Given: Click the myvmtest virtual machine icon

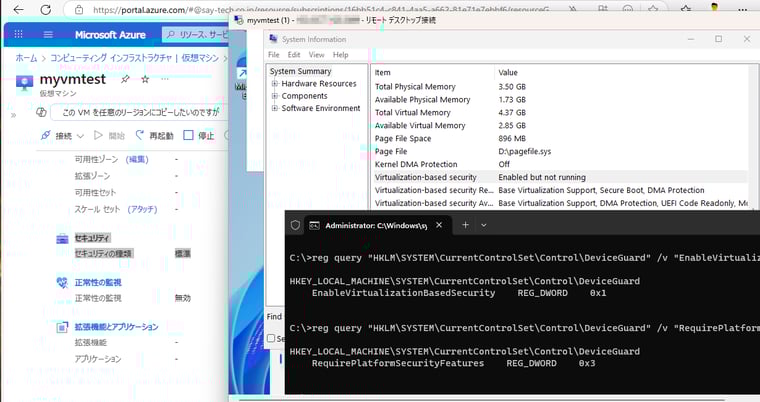Looking at the screenshot, I should point(24,83).
